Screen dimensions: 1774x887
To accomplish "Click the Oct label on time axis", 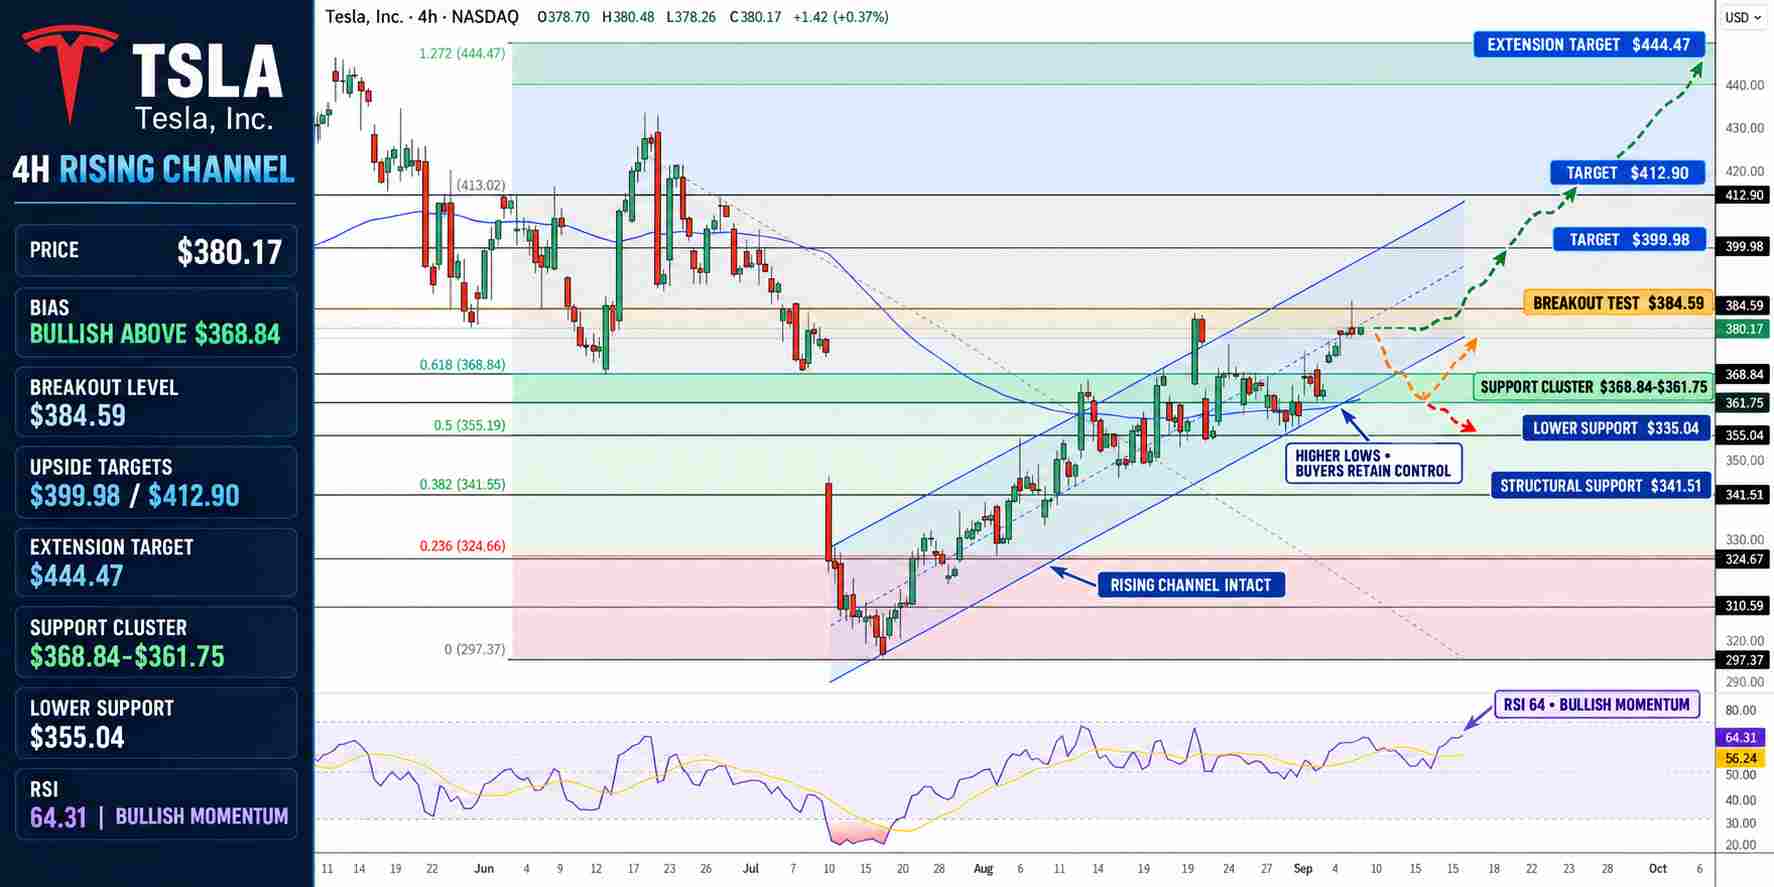I will (1658, 868).
